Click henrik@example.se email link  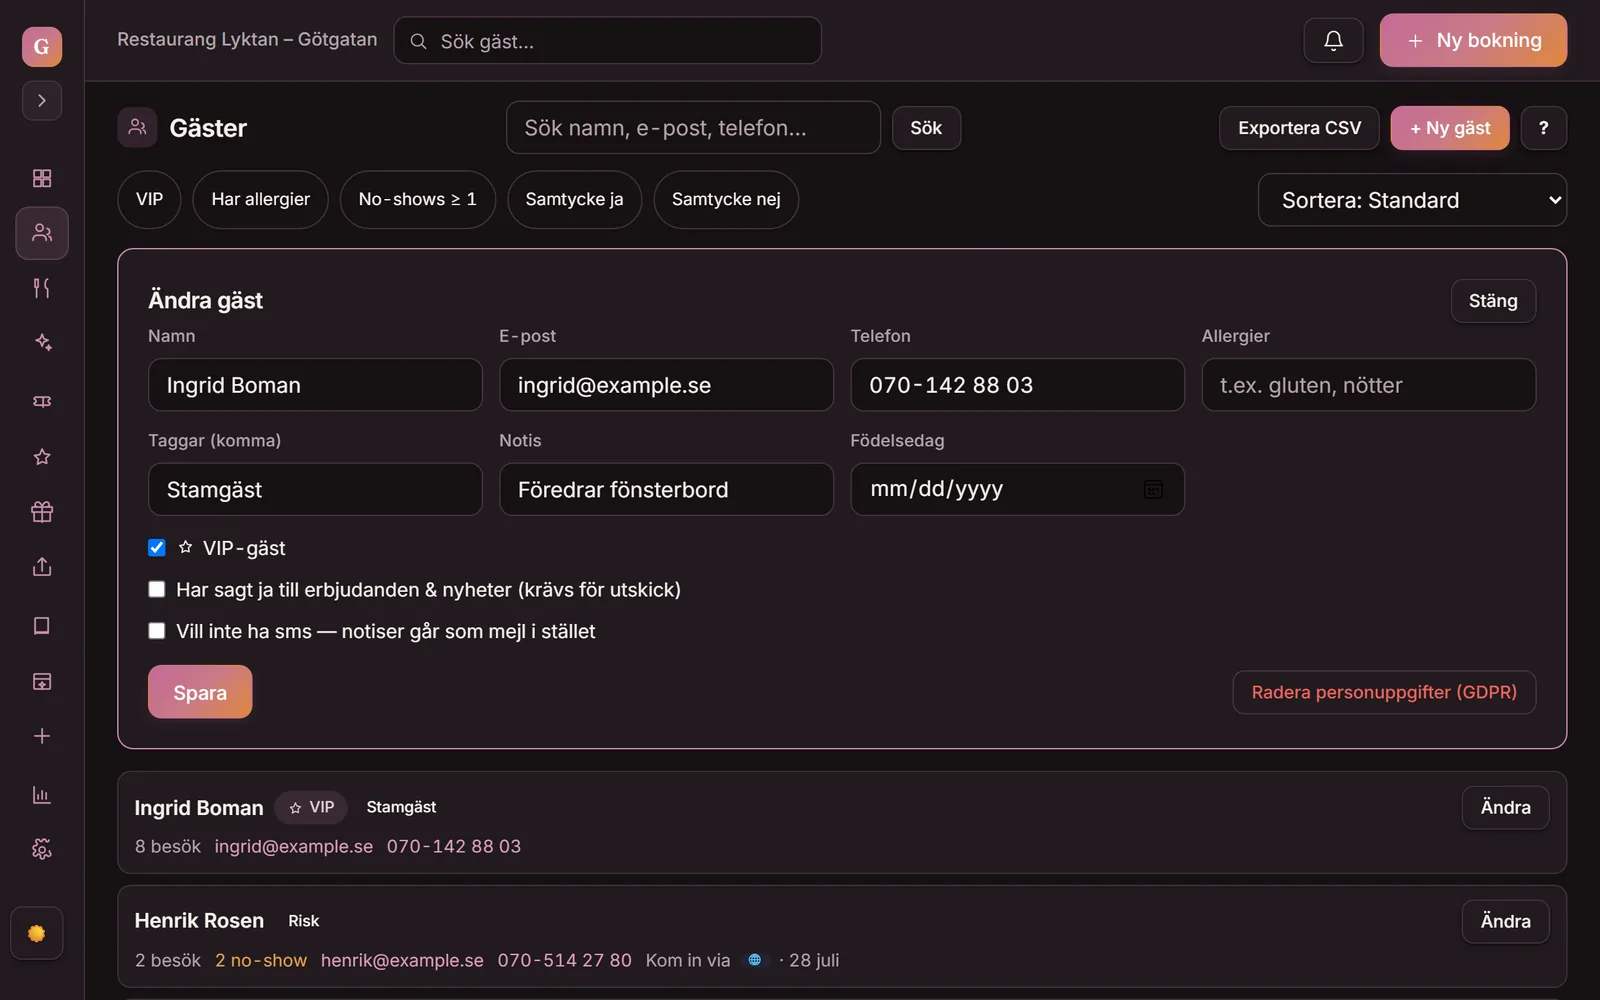[x=402, y=960]
